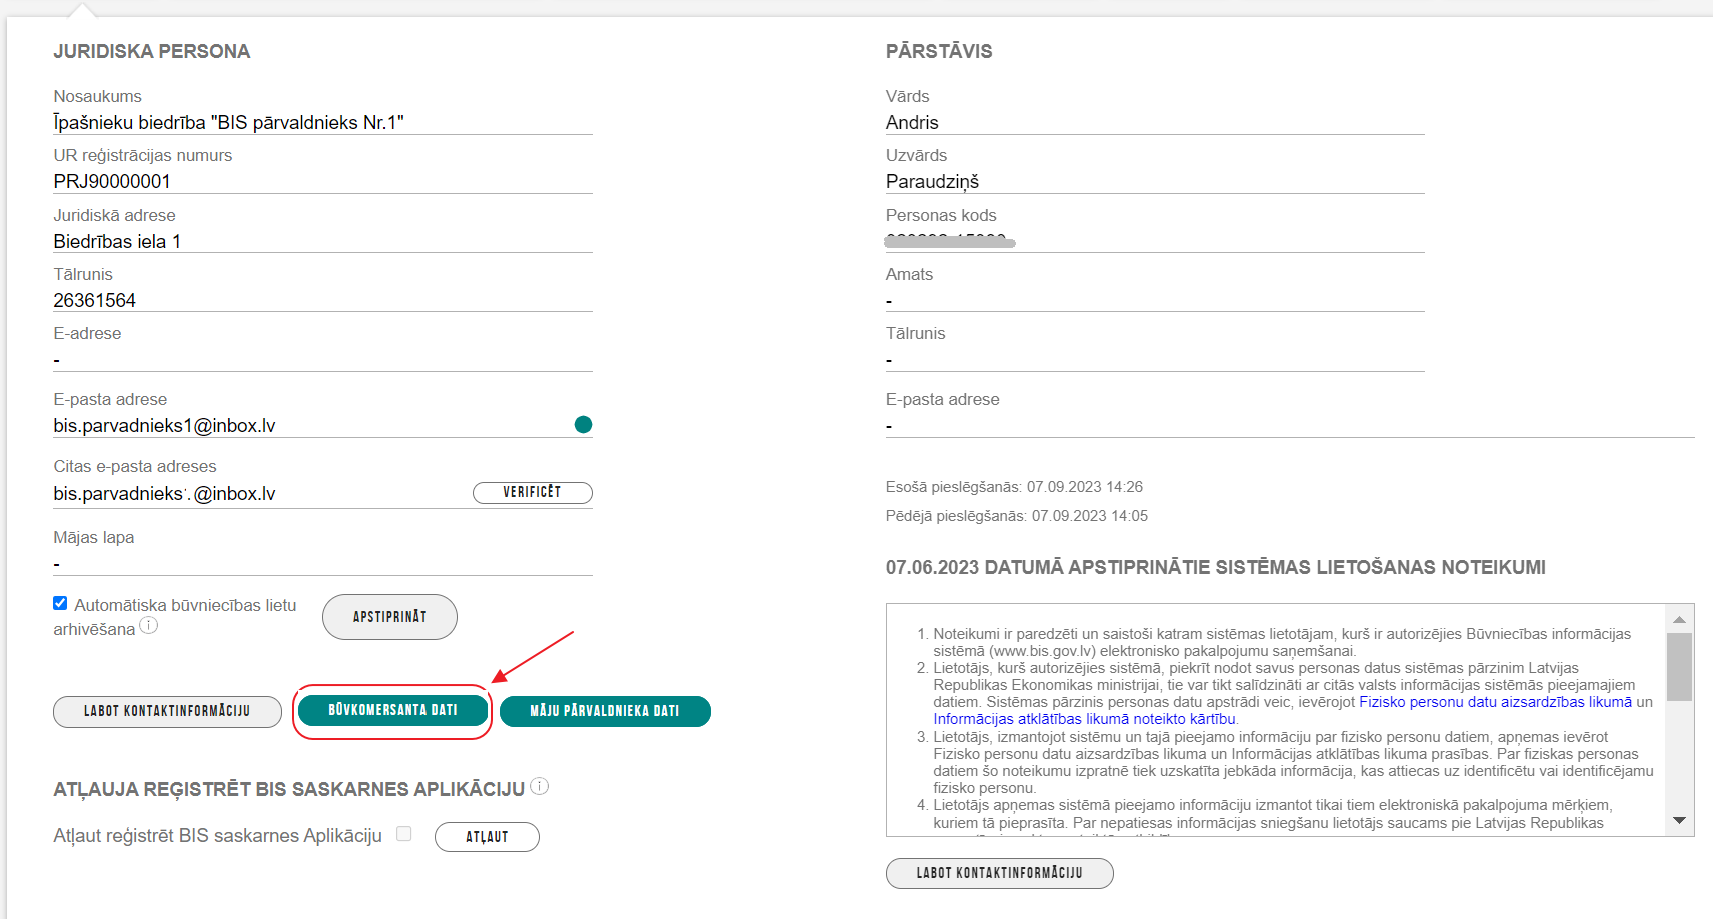Uncheck Automātiska būvniecības lietu arhivēšana checkbox
Image resolution: width=1713 pixels, height=919 pixels.
pos(60,603)
